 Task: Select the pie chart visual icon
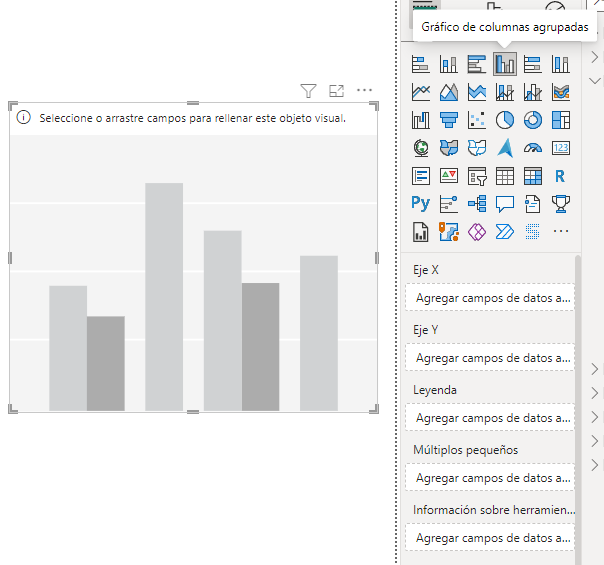click(505, 121)
